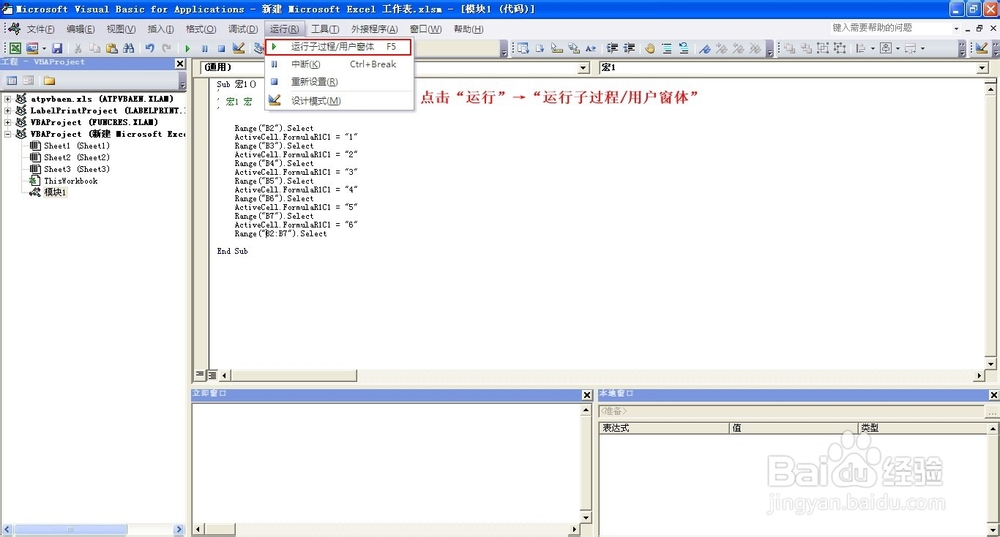Image resolution: width=1000 pixels, height=537 pixels.
Task: Click the Parameter Info icon
Action: point(574,48)
